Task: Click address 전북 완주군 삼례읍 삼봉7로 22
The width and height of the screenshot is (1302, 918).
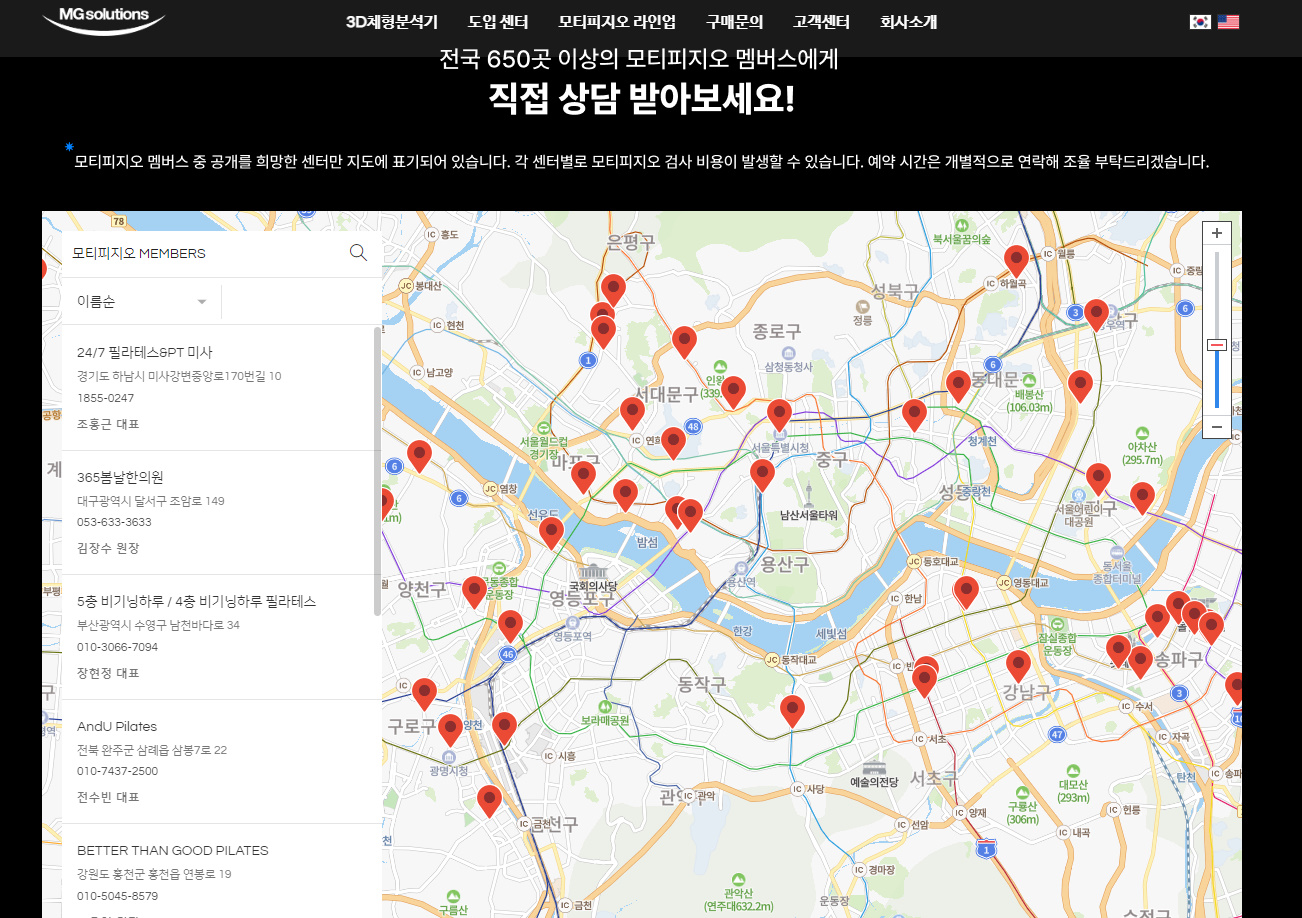Action: click(152, 750)
